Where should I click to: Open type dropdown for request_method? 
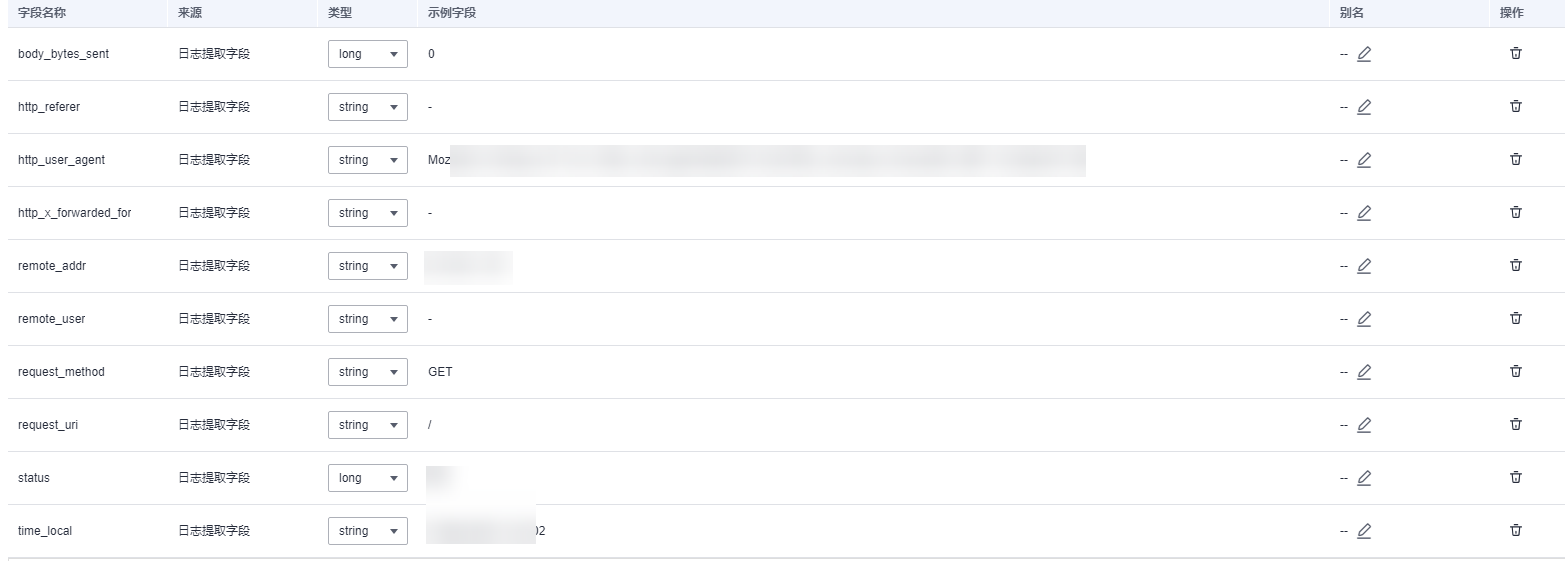click(x=368, y=372)
